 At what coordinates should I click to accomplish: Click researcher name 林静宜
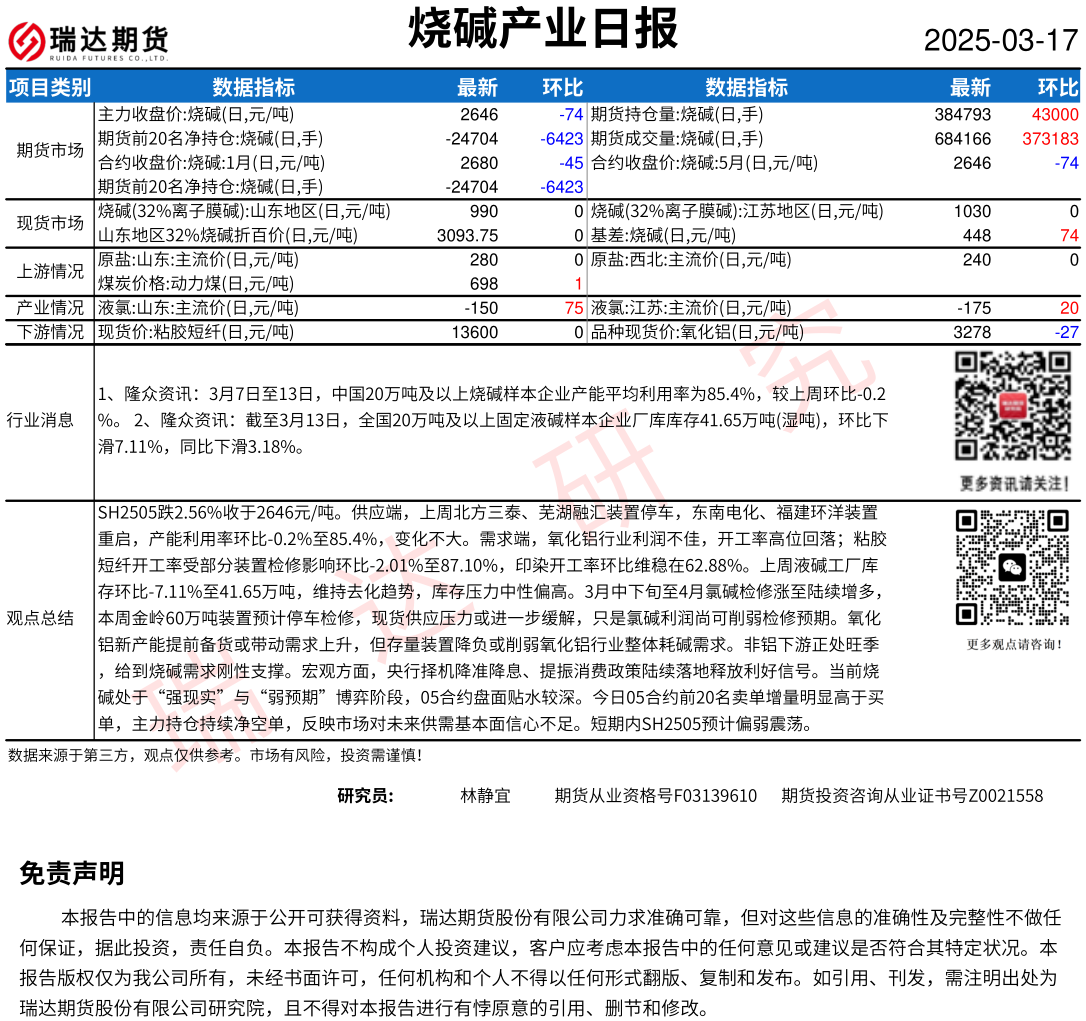(x=486, y=796)
